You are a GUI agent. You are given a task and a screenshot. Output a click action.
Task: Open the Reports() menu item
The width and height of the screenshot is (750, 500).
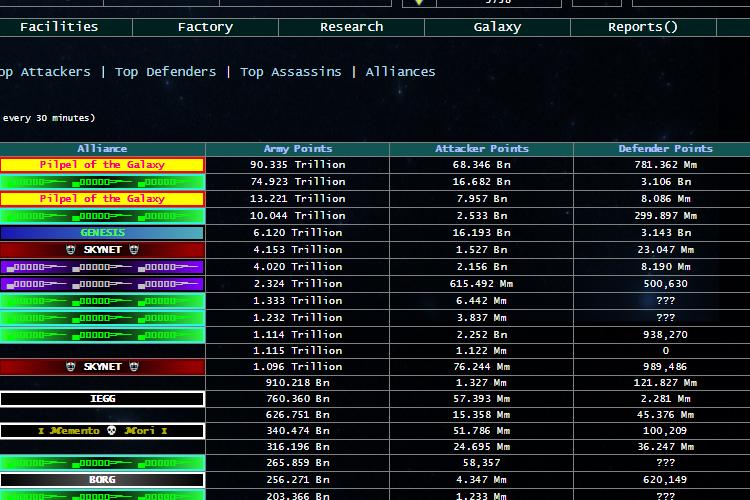pos(643,27)
